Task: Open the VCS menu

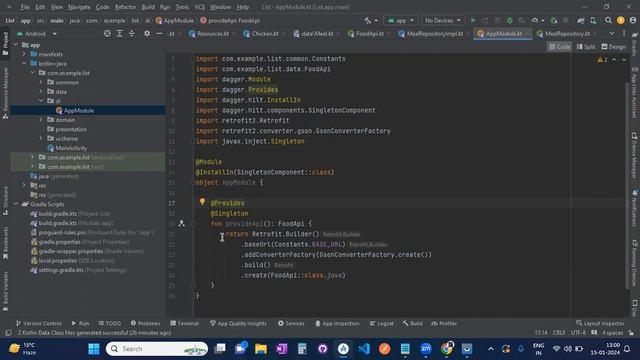Action: (x=199, y=7)
